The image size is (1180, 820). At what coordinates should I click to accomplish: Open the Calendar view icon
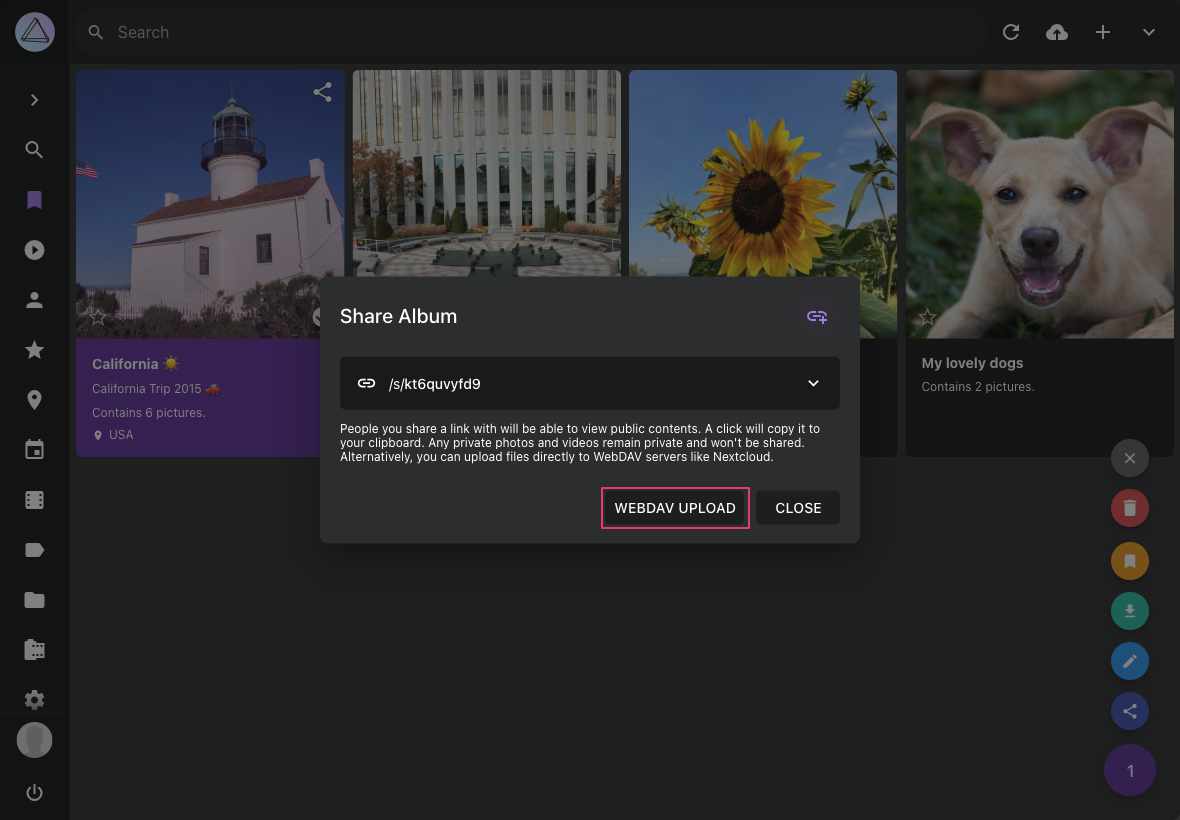click(x=34, y=449)
